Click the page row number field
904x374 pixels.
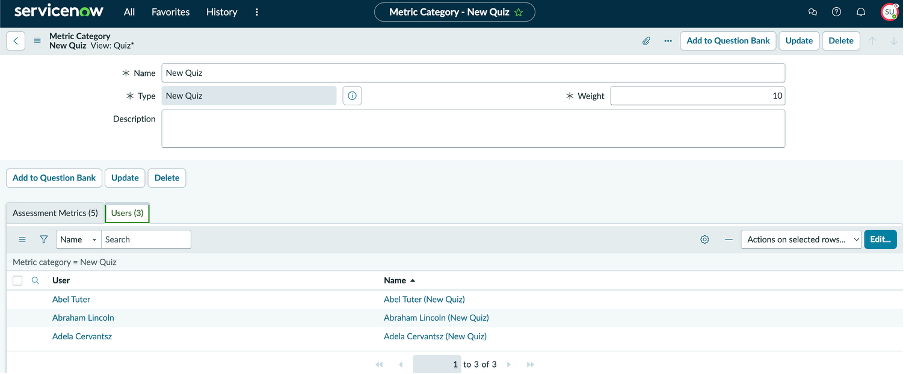pos(437,365)
